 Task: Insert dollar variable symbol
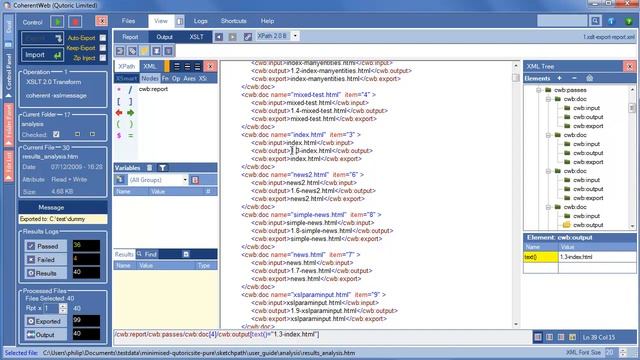click(x=119, y=135)
